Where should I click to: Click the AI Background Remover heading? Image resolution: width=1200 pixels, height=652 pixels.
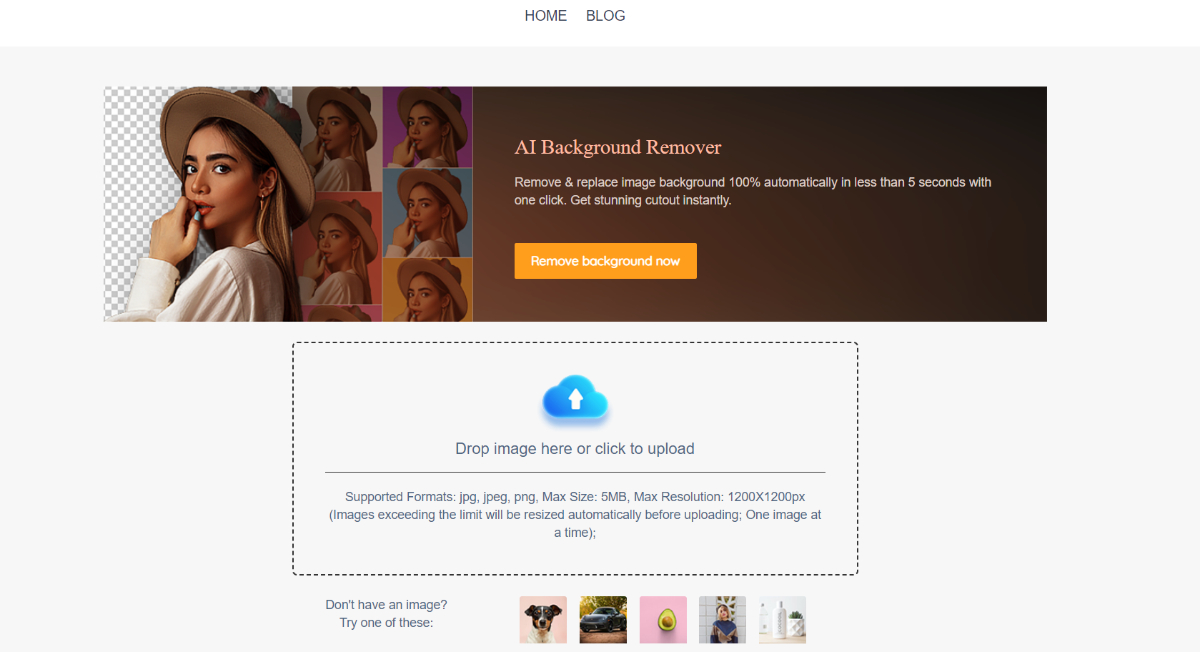click(618, 147)
